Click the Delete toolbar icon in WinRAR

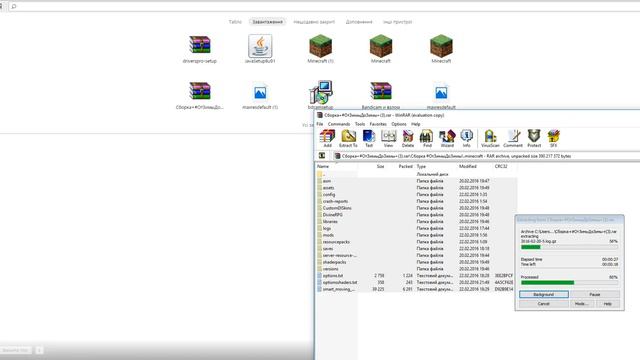[408, 138]
